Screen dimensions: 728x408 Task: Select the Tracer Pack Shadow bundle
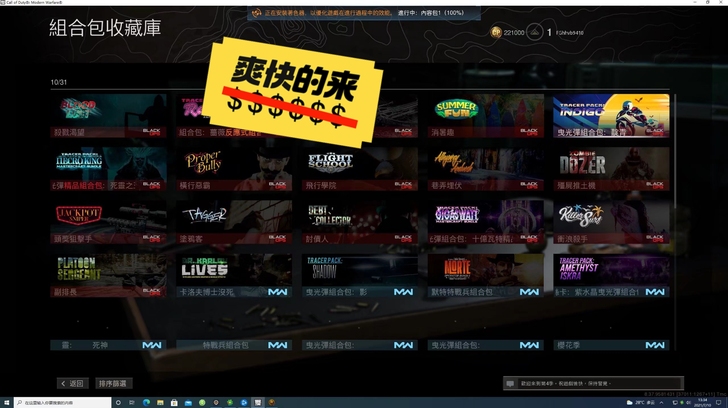coord(360,276)
